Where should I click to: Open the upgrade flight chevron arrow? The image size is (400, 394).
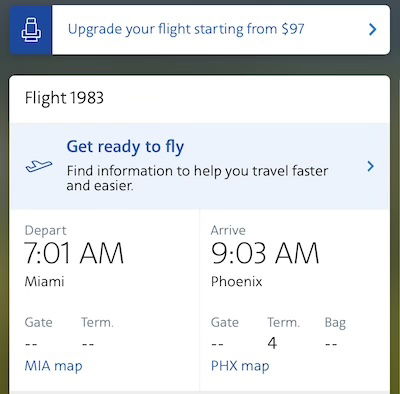[x=373, y=30]
